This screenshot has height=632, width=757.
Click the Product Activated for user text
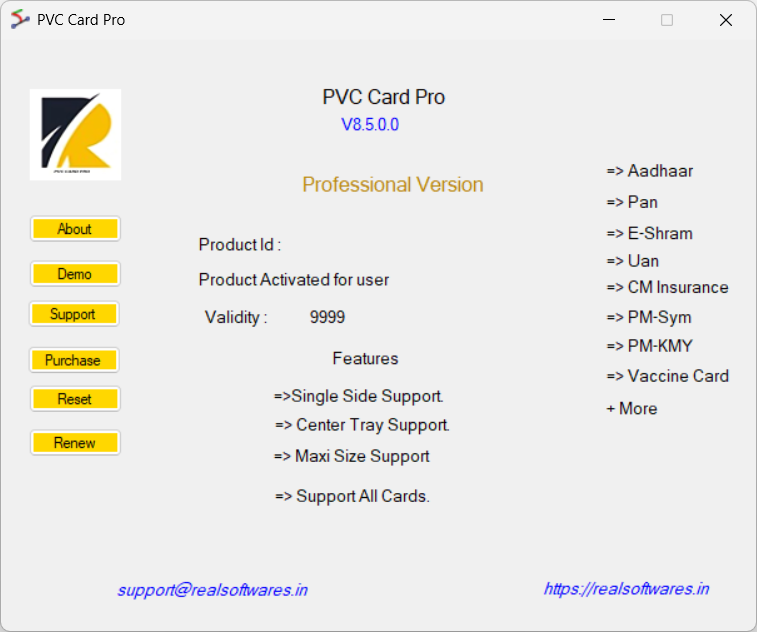pos(294,280)
